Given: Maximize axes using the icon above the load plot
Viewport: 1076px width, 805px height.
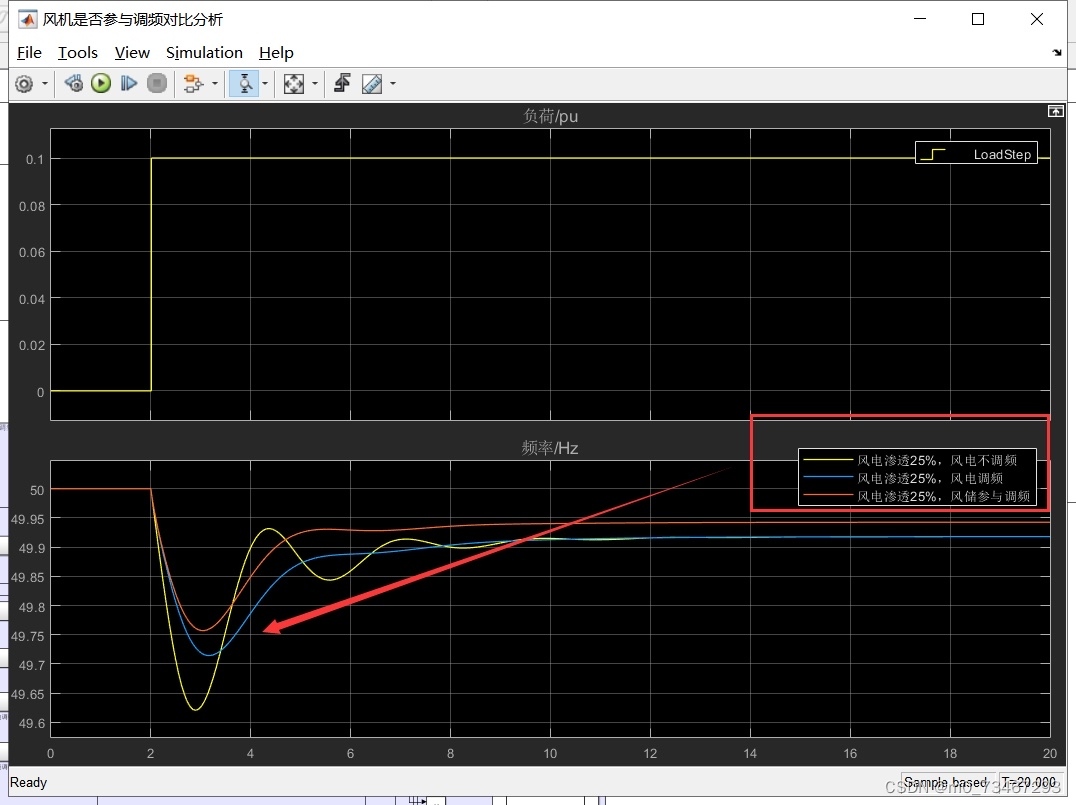Looking at the screenshot, I should [1055, 111].
